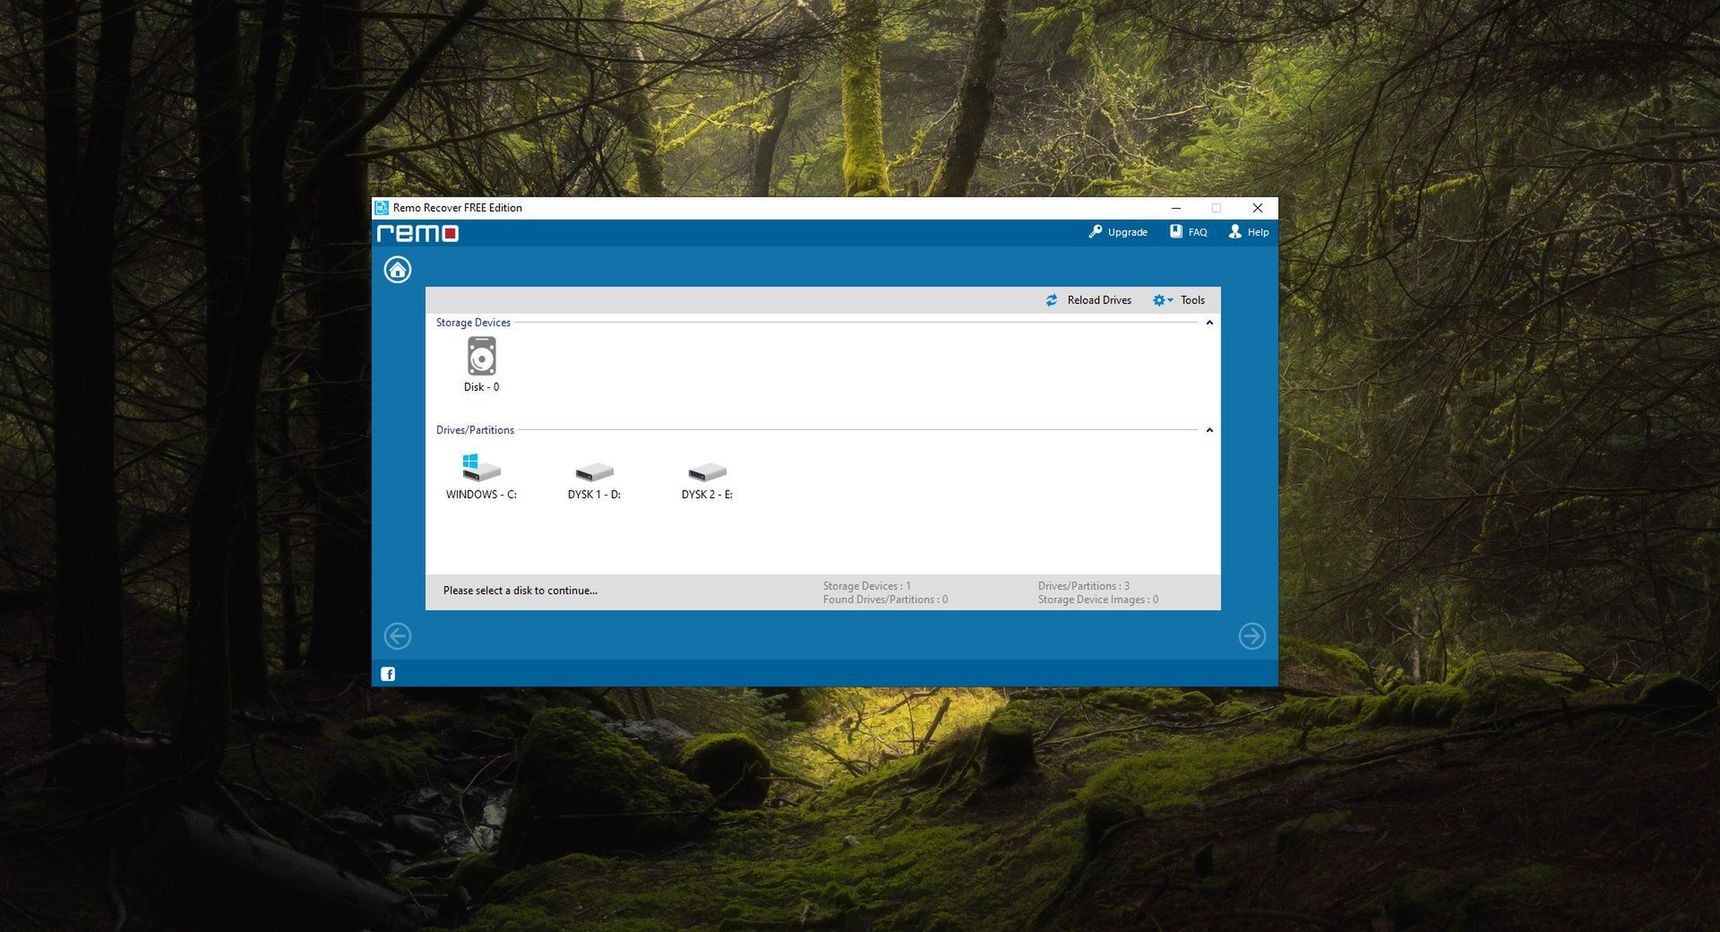Click 'Storage Devices : 1' status text
The width and height of the screenshot is (1720, 932).
(x=867, y=586)
